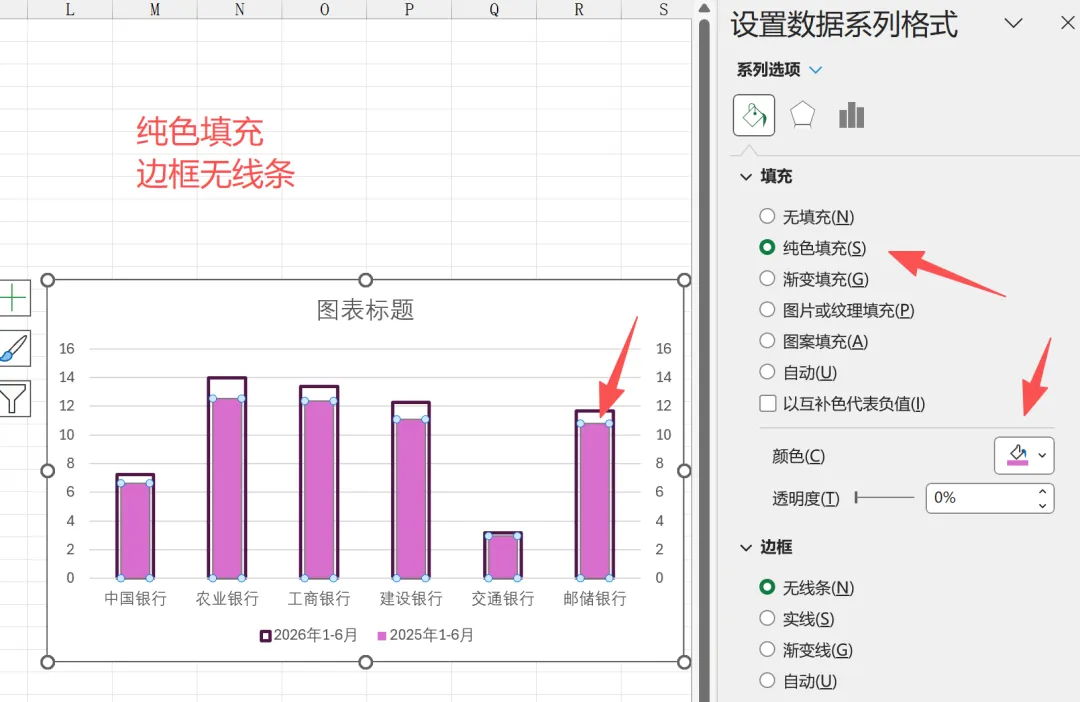Screen dimensions: 1080x702
Task: Open the task pane options chevron
Action: pyautogui.click(x=1013, y=23)
